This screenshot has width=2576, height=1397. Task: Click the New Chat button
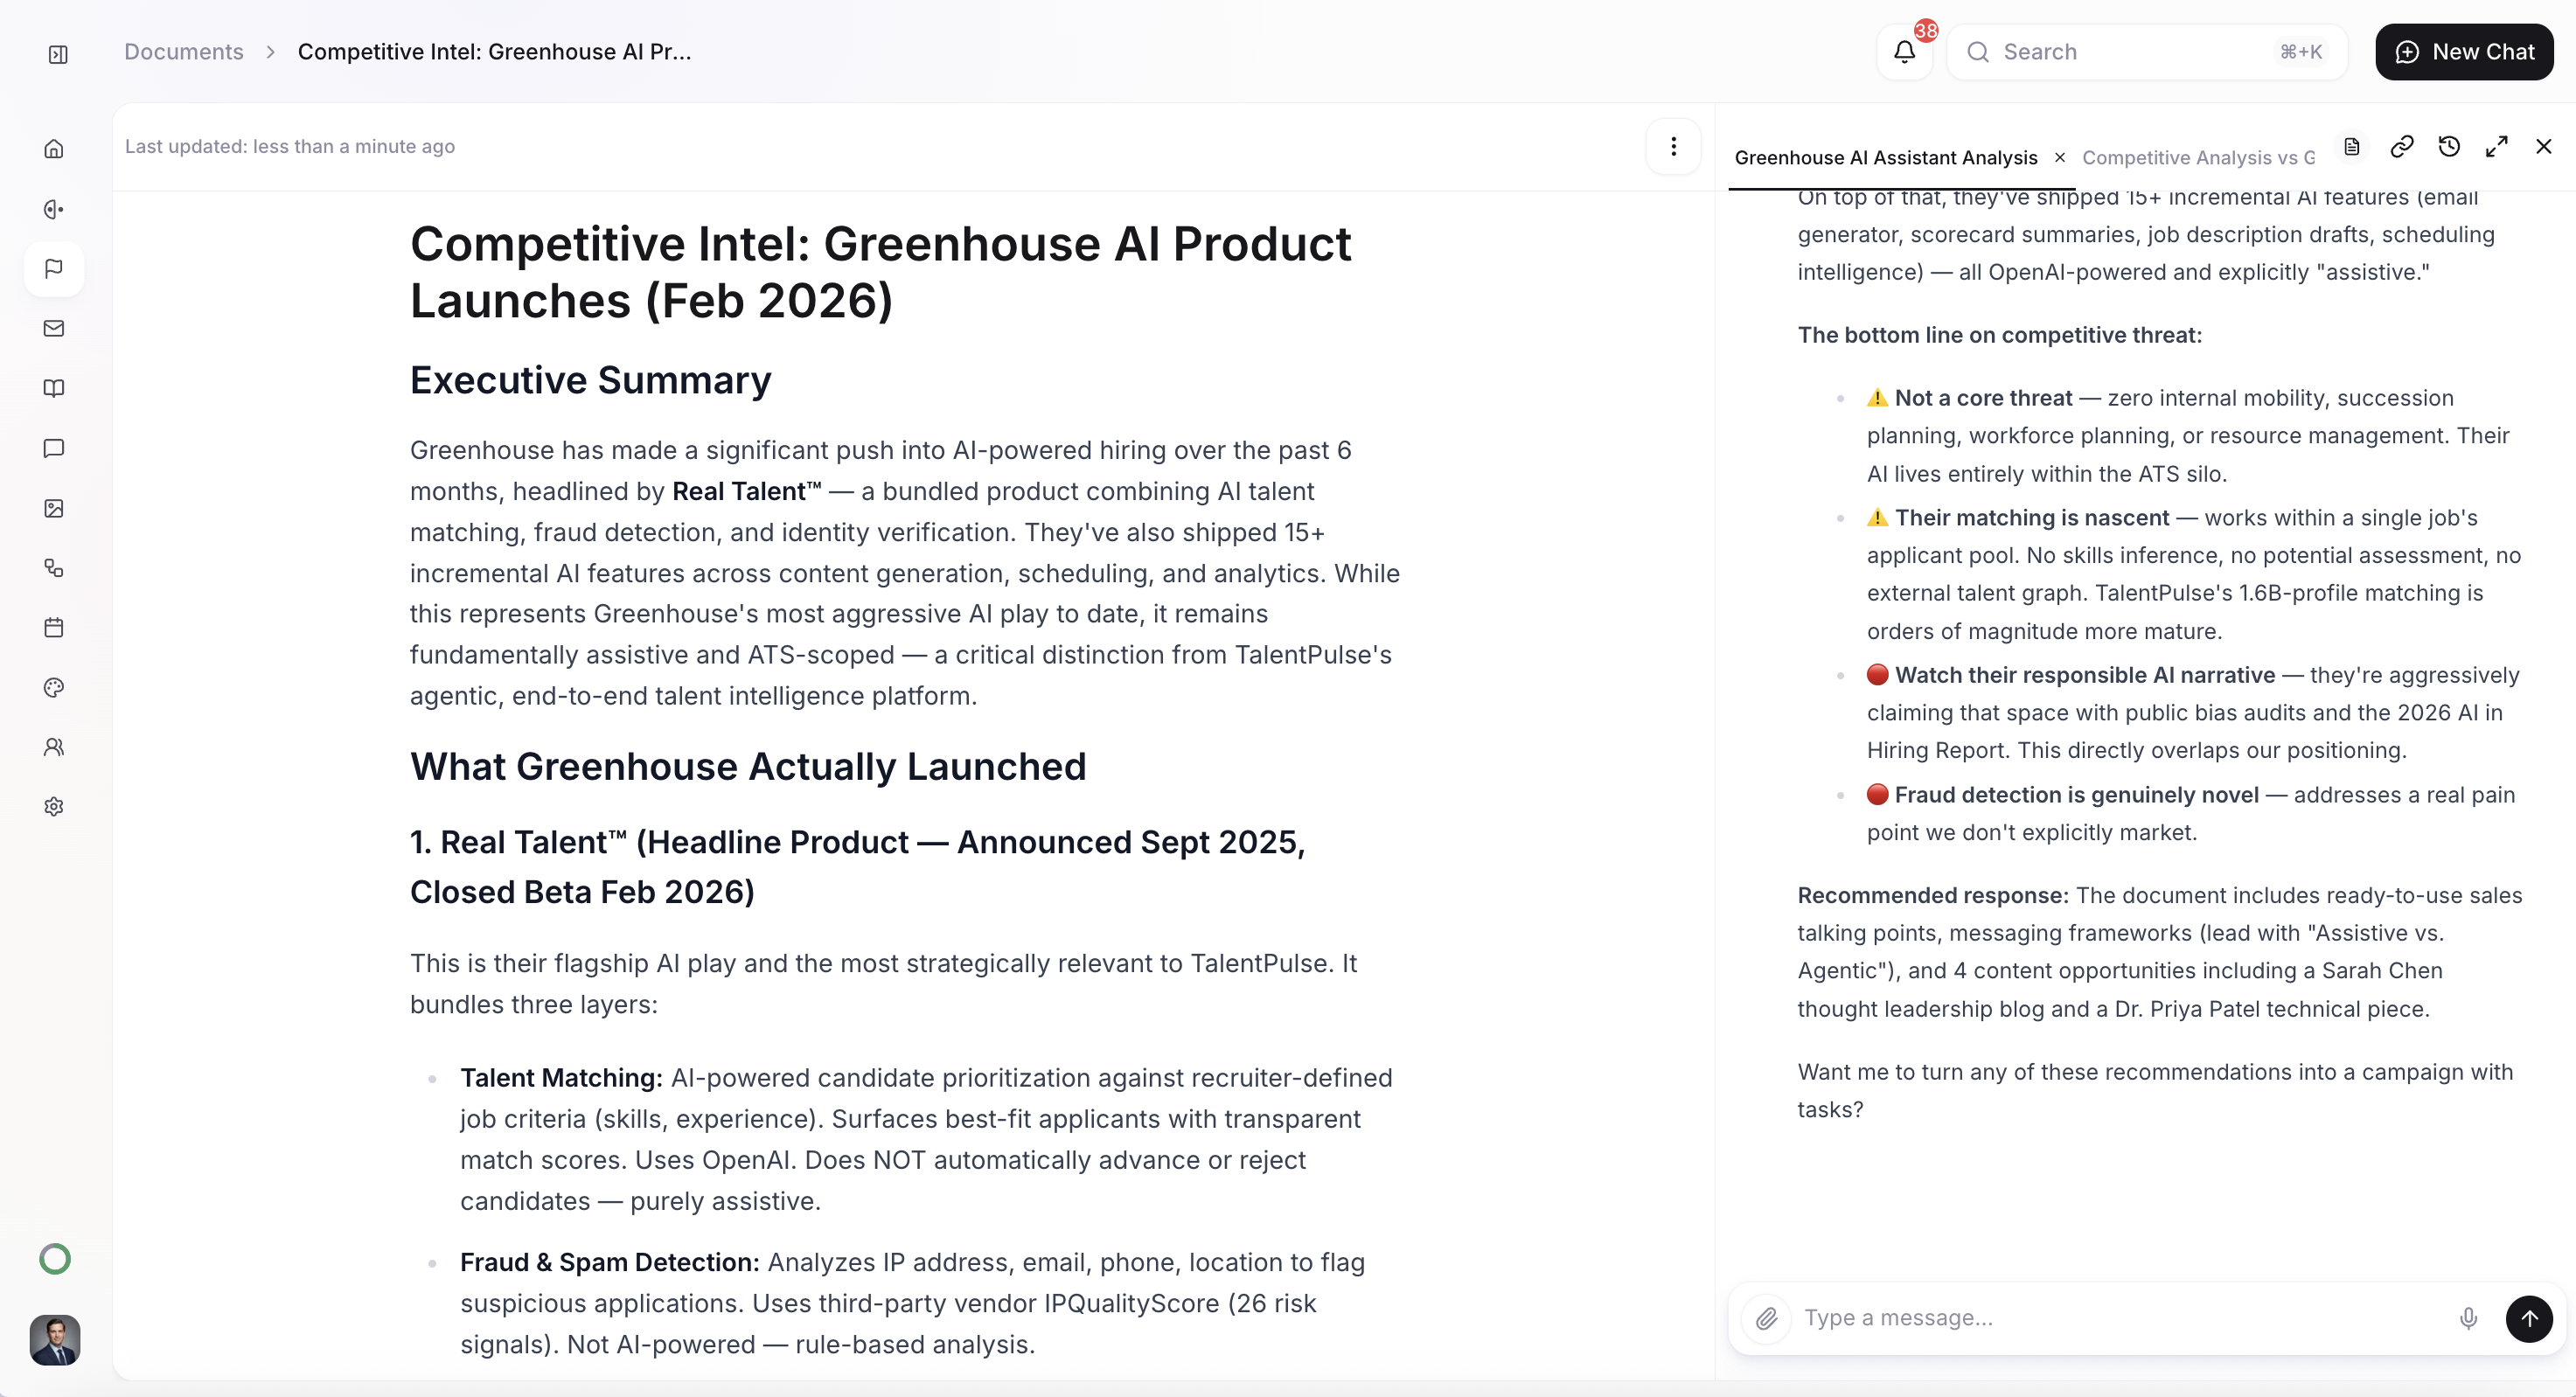2464,52
